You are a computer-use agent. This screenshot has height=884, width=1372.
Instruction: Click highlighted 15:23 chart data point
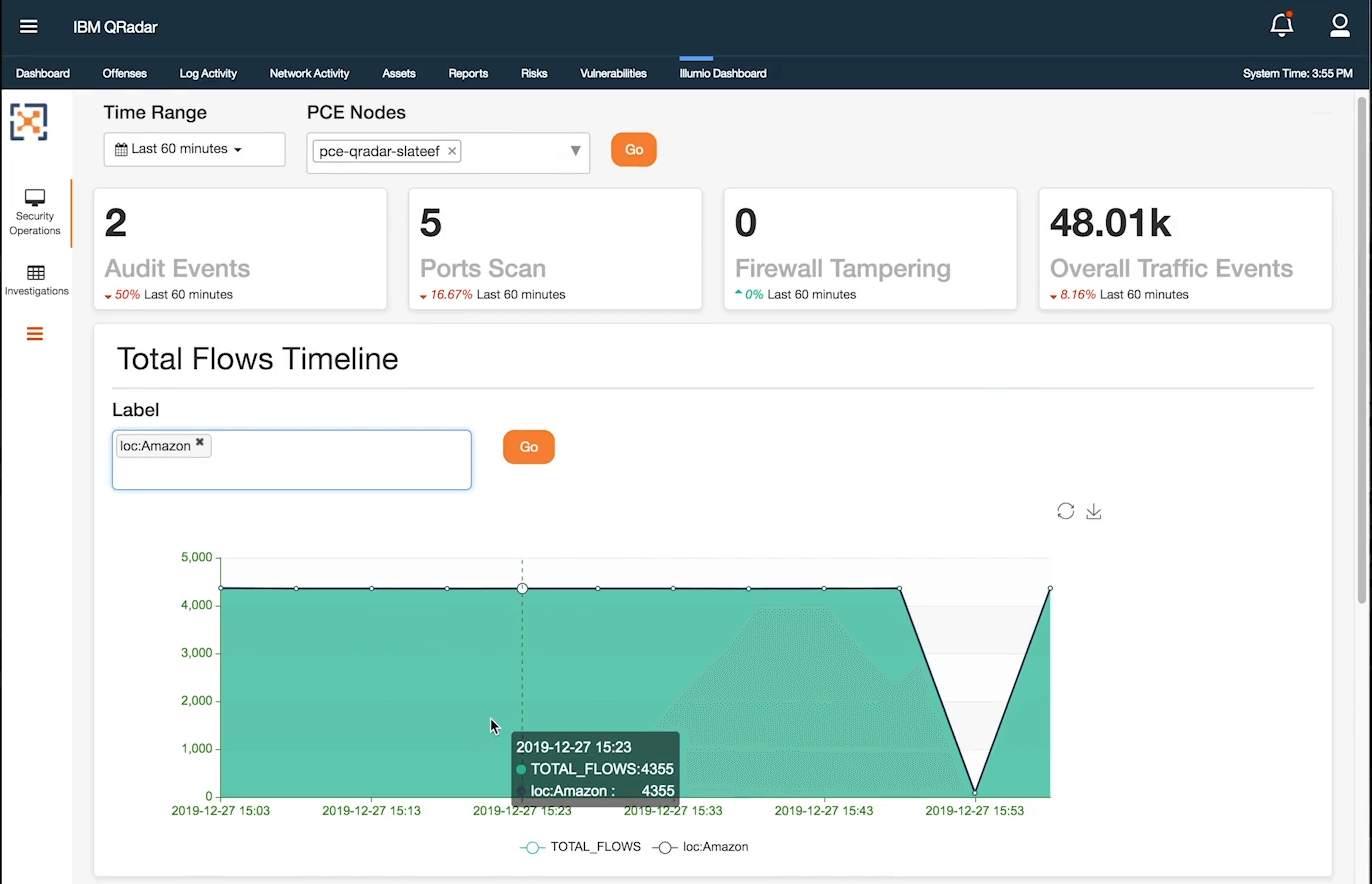pos(522,588)
